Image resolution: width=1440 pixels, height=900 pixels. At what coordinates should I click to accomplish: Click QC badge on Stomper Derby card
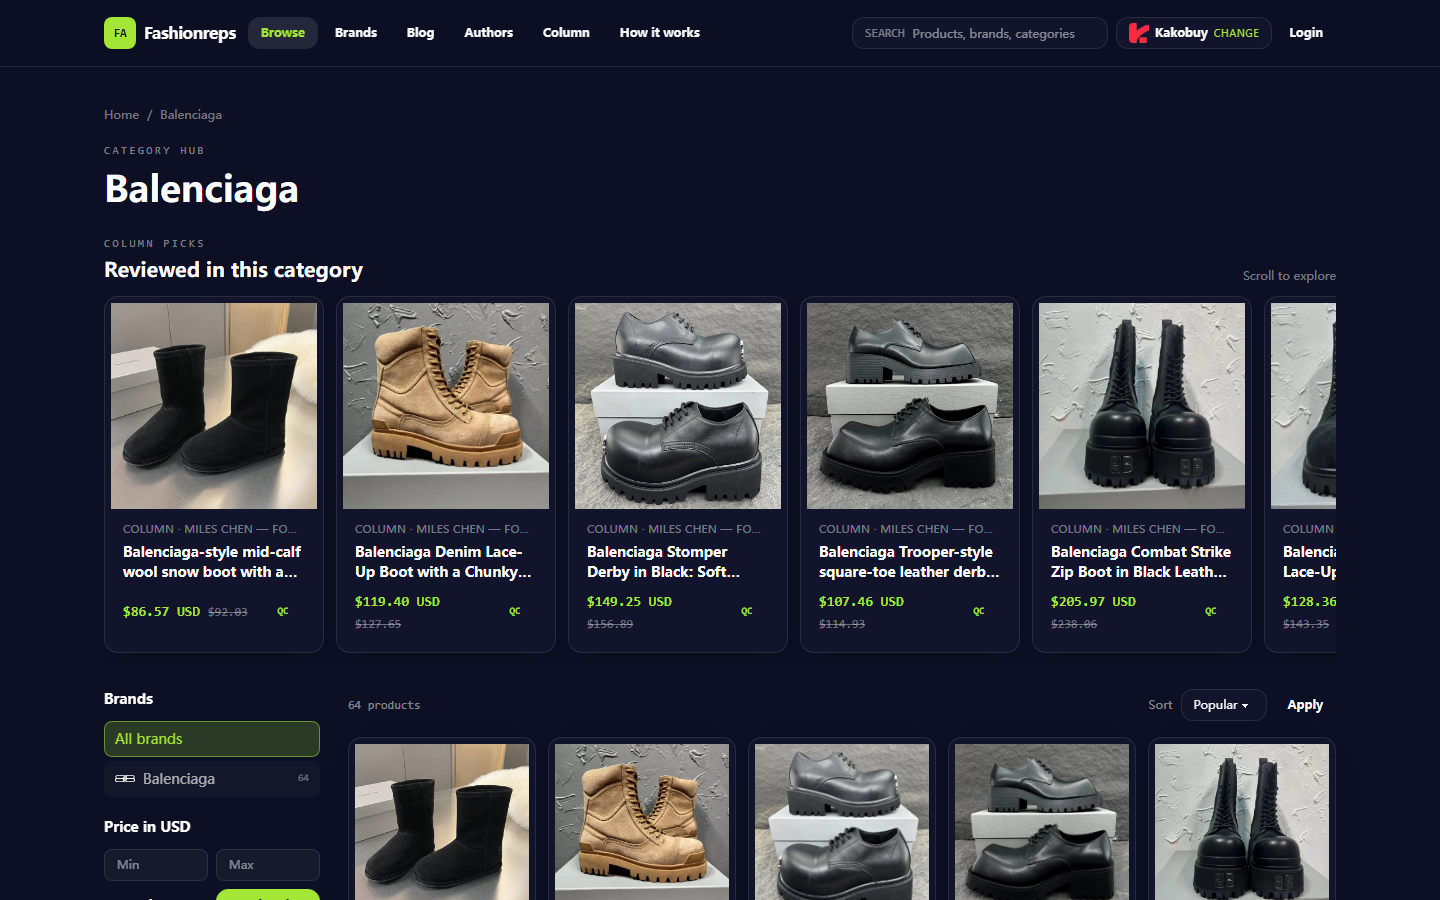click(x=747, y=611)
